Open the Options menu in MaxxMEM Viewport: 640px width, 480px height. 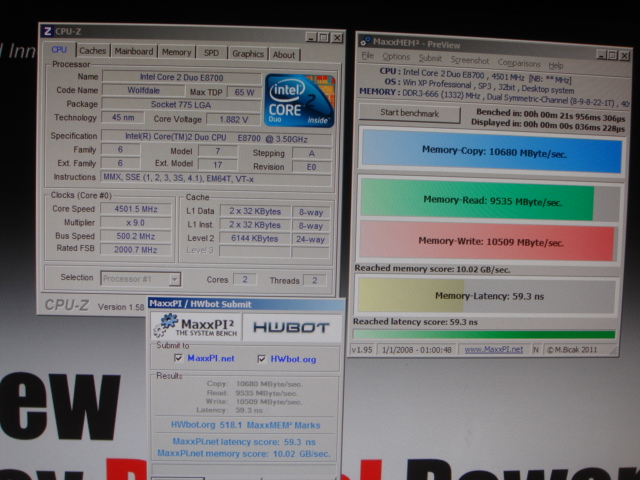[x=396, y=57]
